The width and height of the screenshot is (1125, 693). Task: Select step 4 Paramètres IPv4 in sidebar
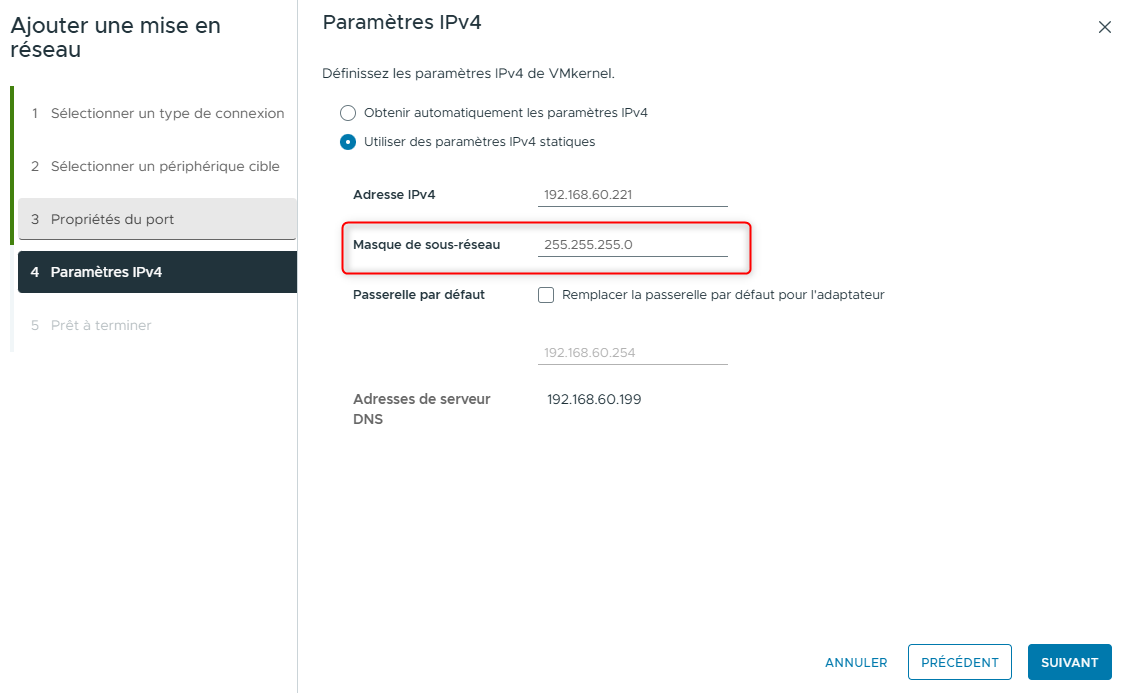[x=157, y=272]
